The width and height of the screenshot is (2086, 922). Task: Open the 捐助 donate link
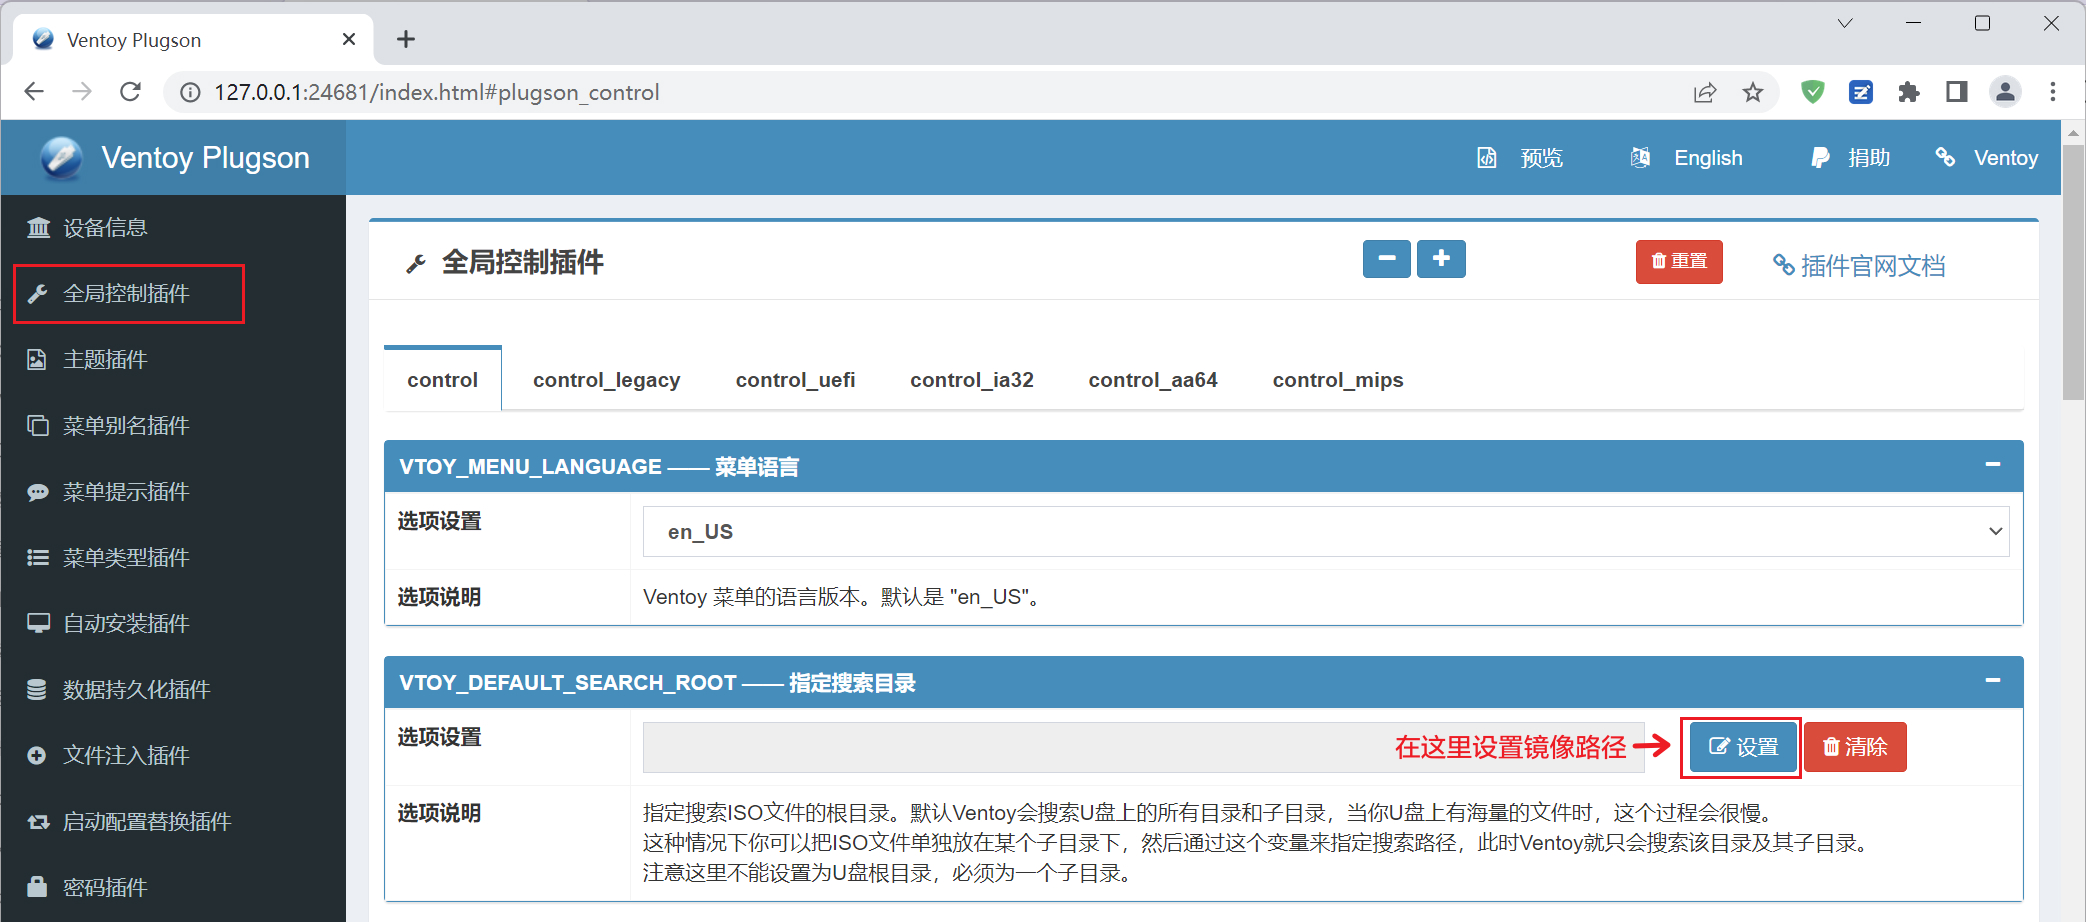click(1850, 158)
